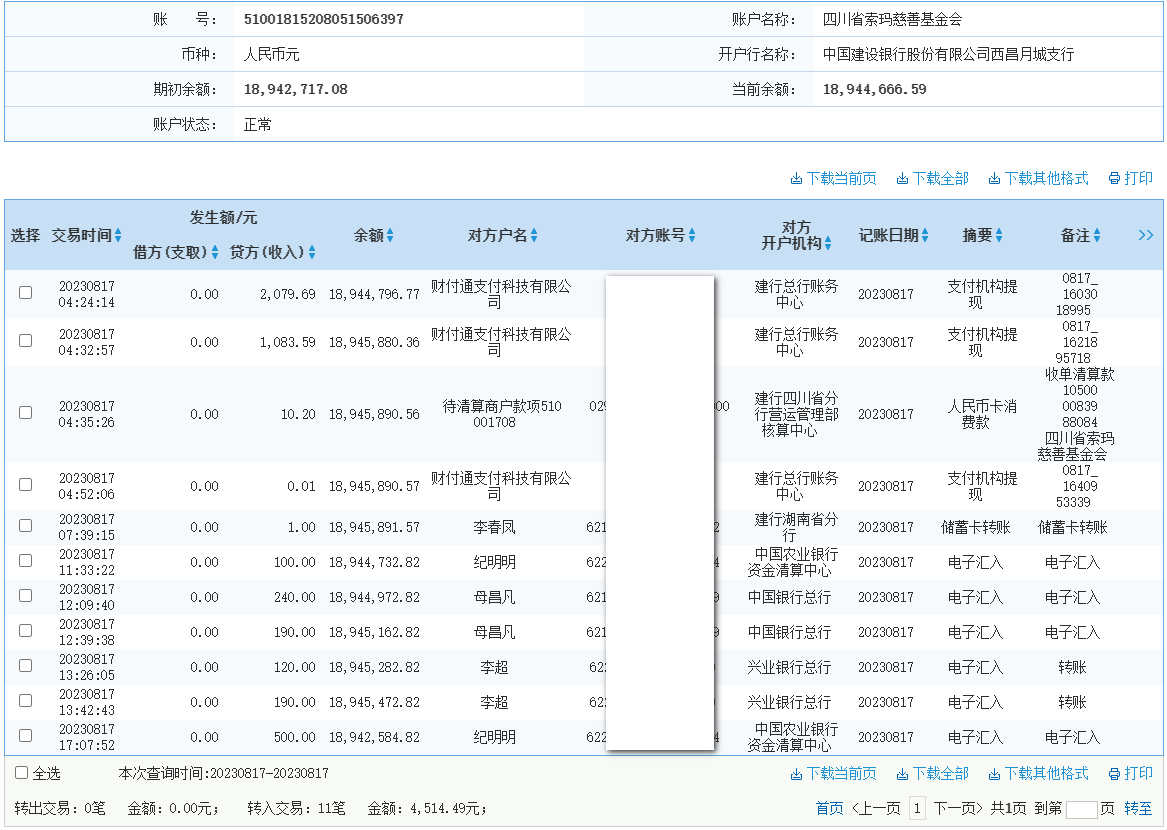The height and width of the screenshot is (830, 1167).
Task: Click 建行湖南省分行 institution cell
Action: pos(796,527)
